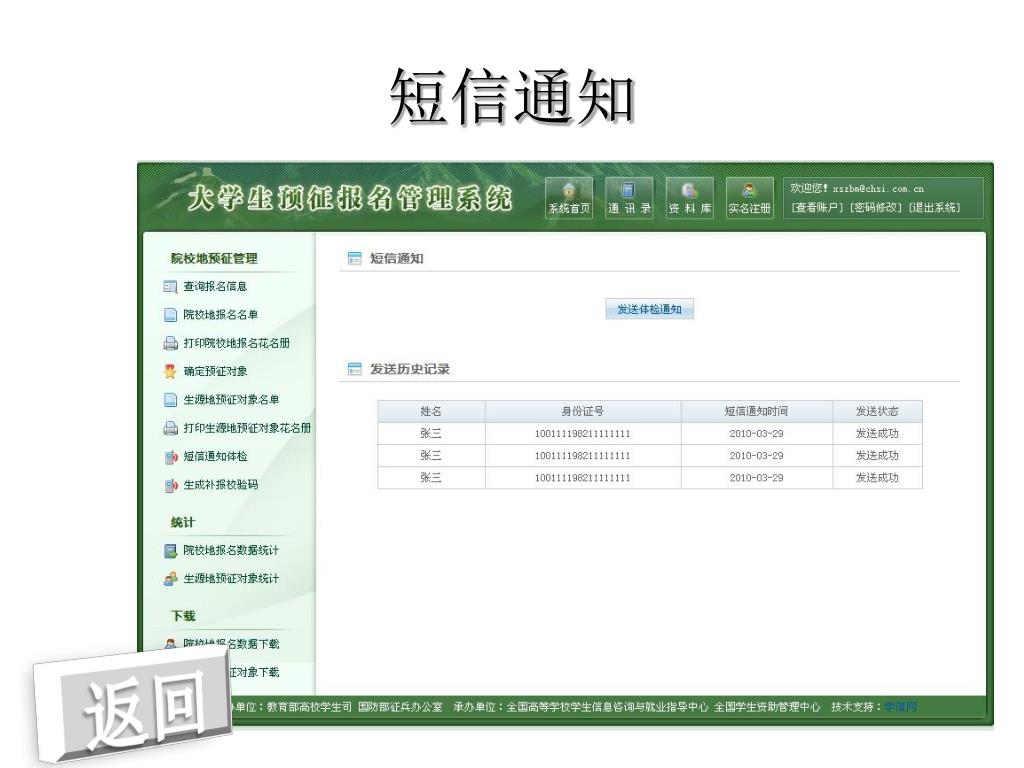This screenshot has width=1024, height=768.
Task: Open 生成补报校验码 link
Action: (221, 485)
